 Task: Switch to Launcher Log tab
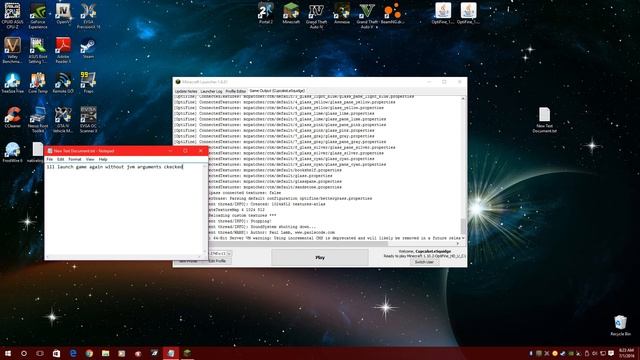click(x=211, y=91)
